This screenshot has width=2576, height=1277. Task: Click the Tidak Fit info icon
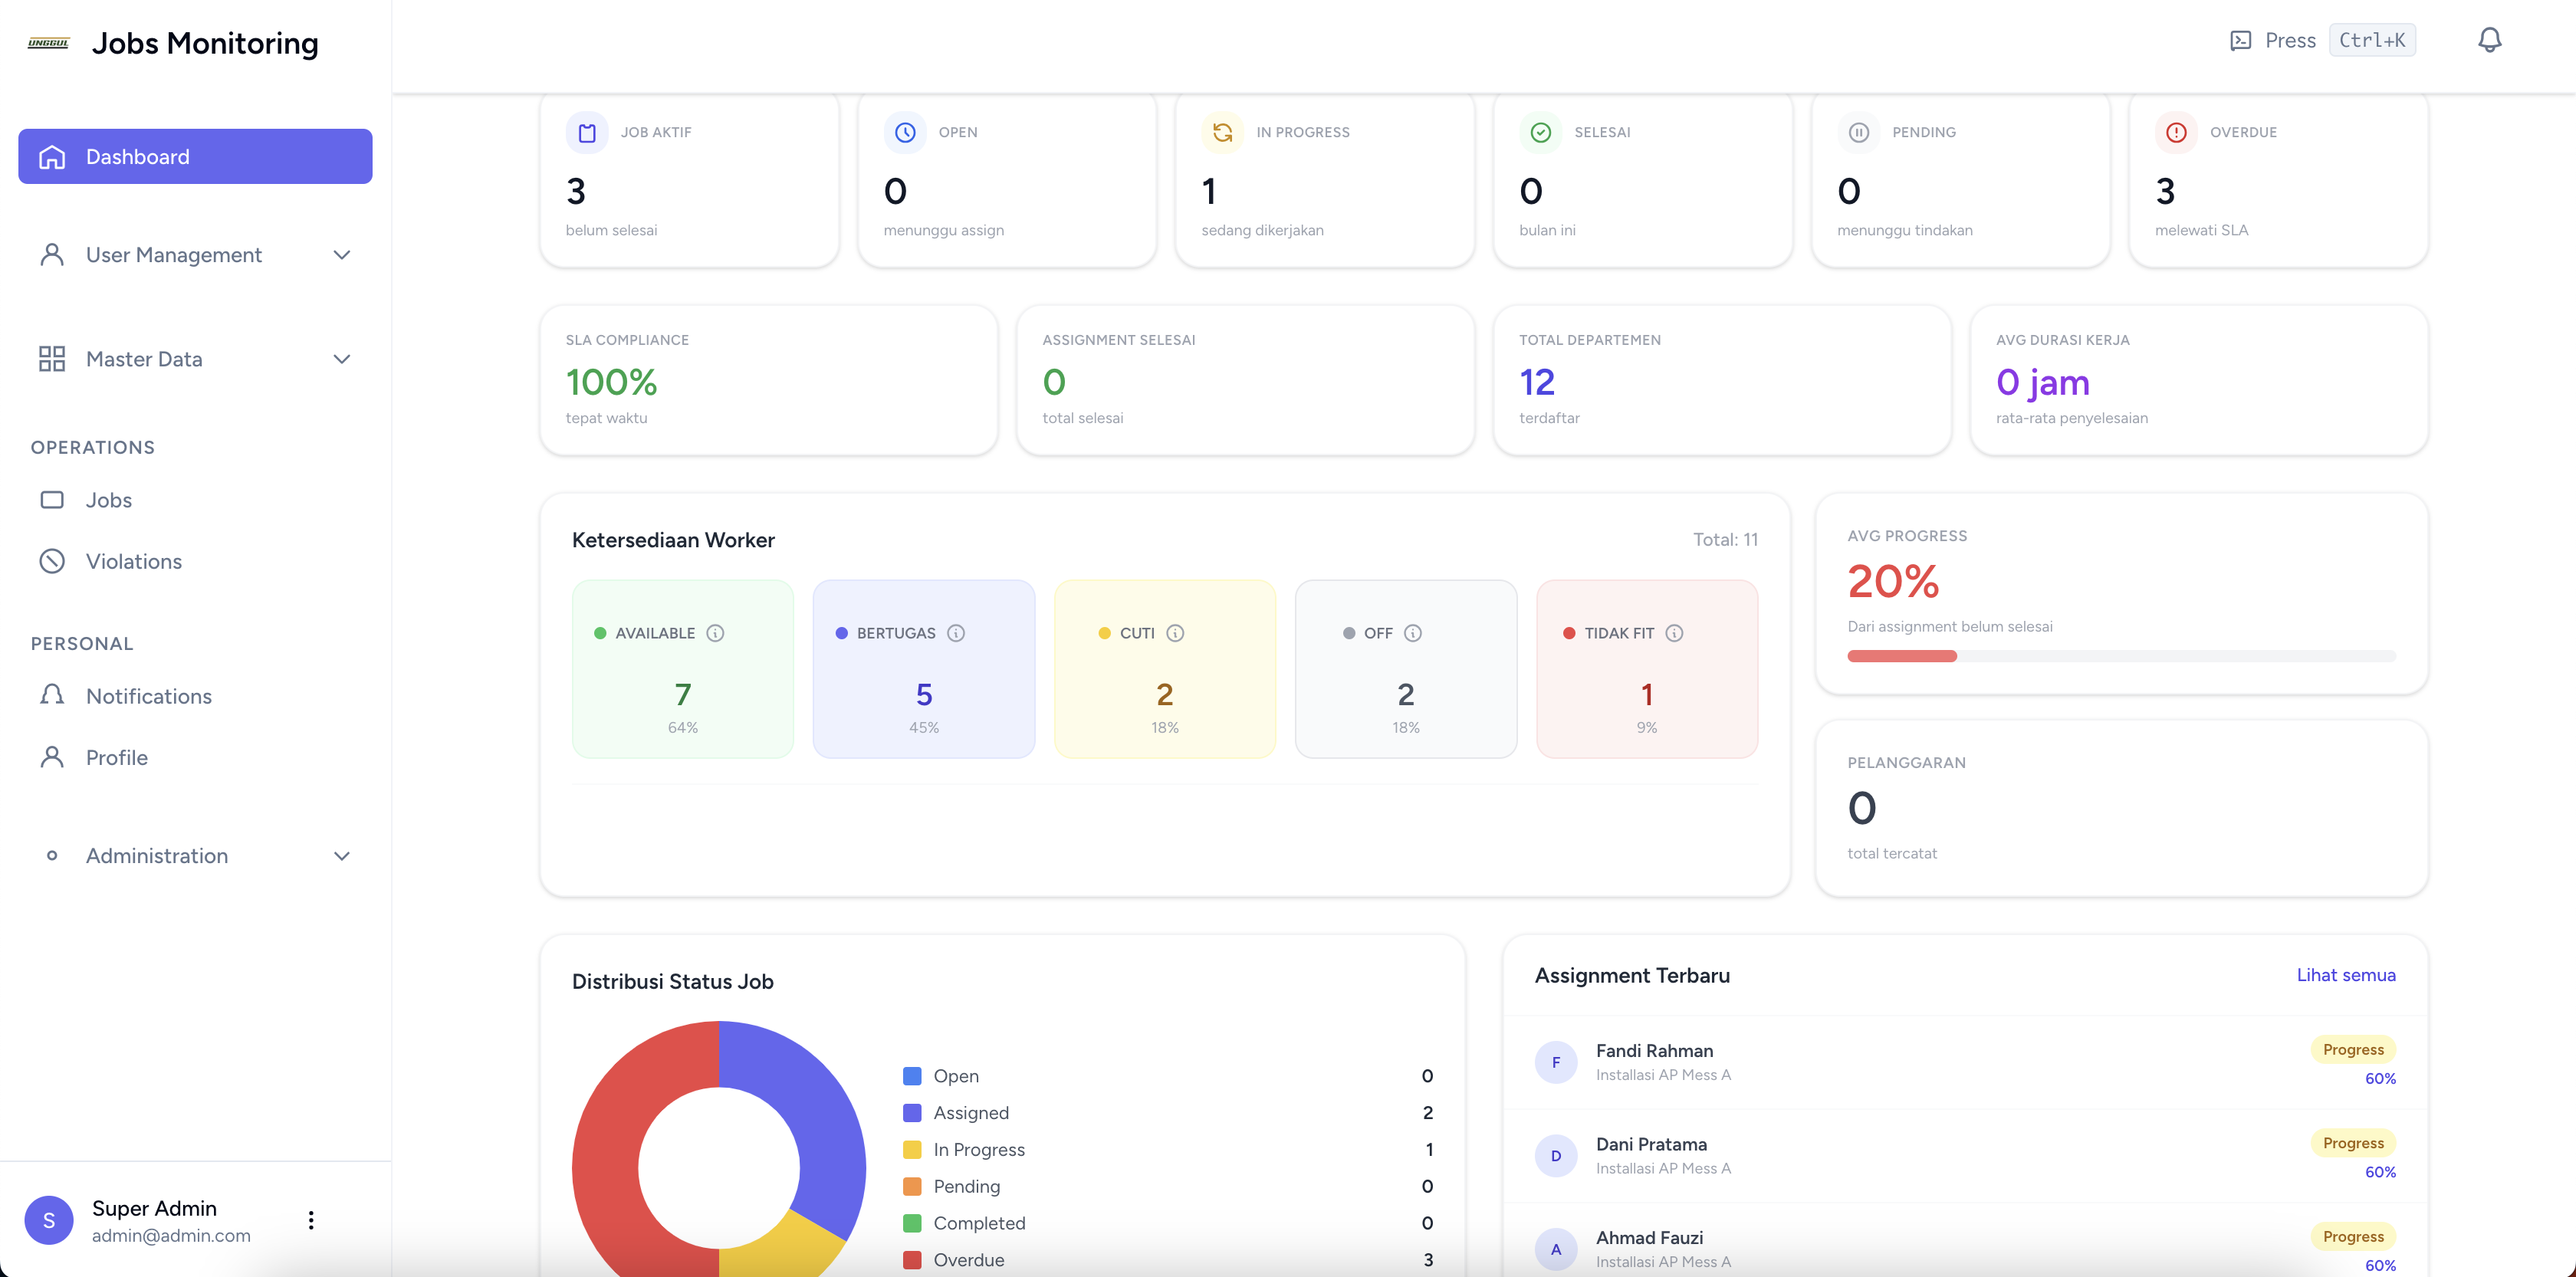tap(1674, 633)
